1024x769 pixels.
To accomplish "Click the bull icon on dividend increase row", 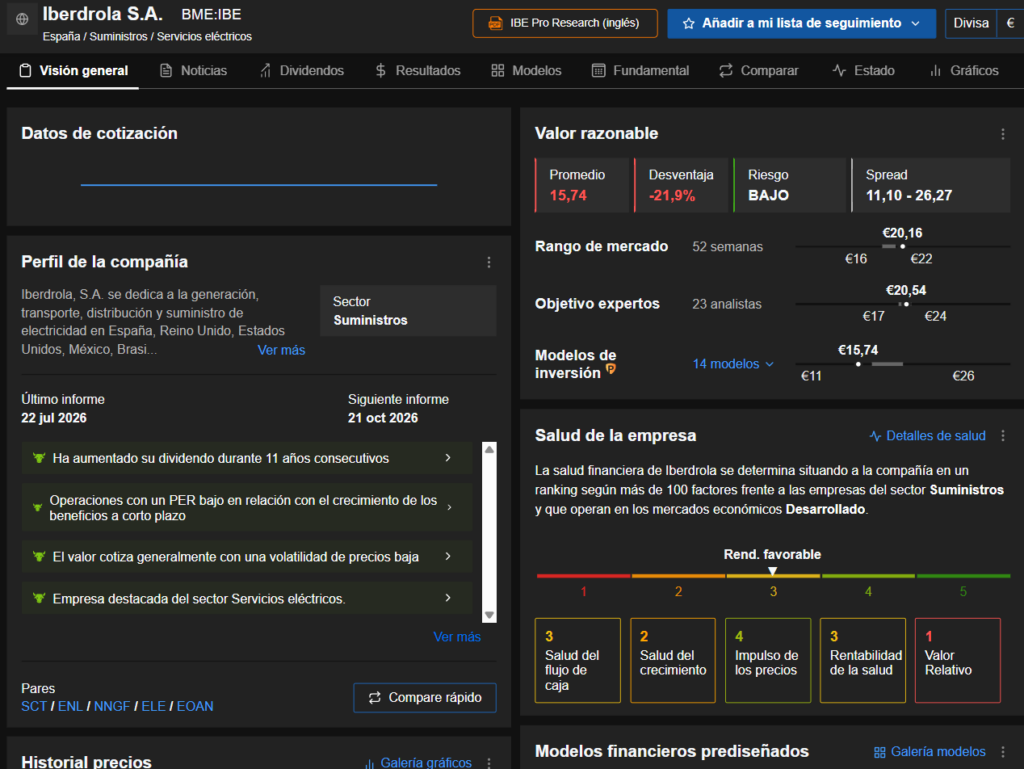I will tap(39, 458).
